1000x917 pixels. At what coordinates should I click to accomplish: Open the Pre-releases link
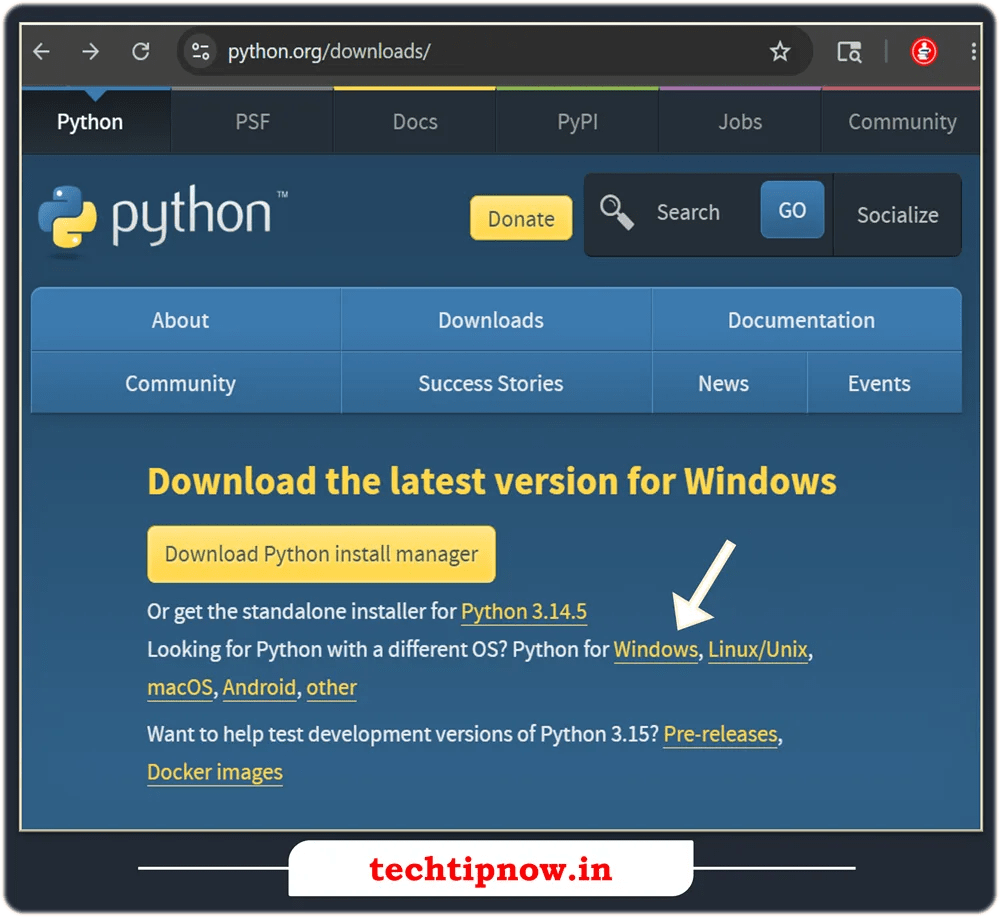coord(721,734)
